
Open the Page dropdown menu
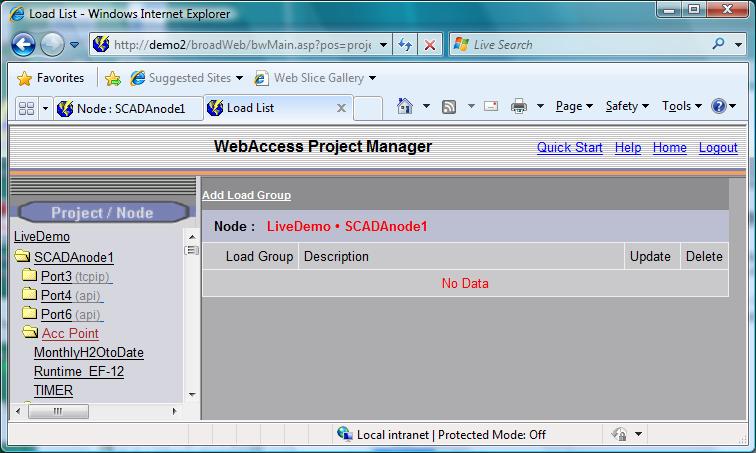pyautogui.click(x=573, y=106)
